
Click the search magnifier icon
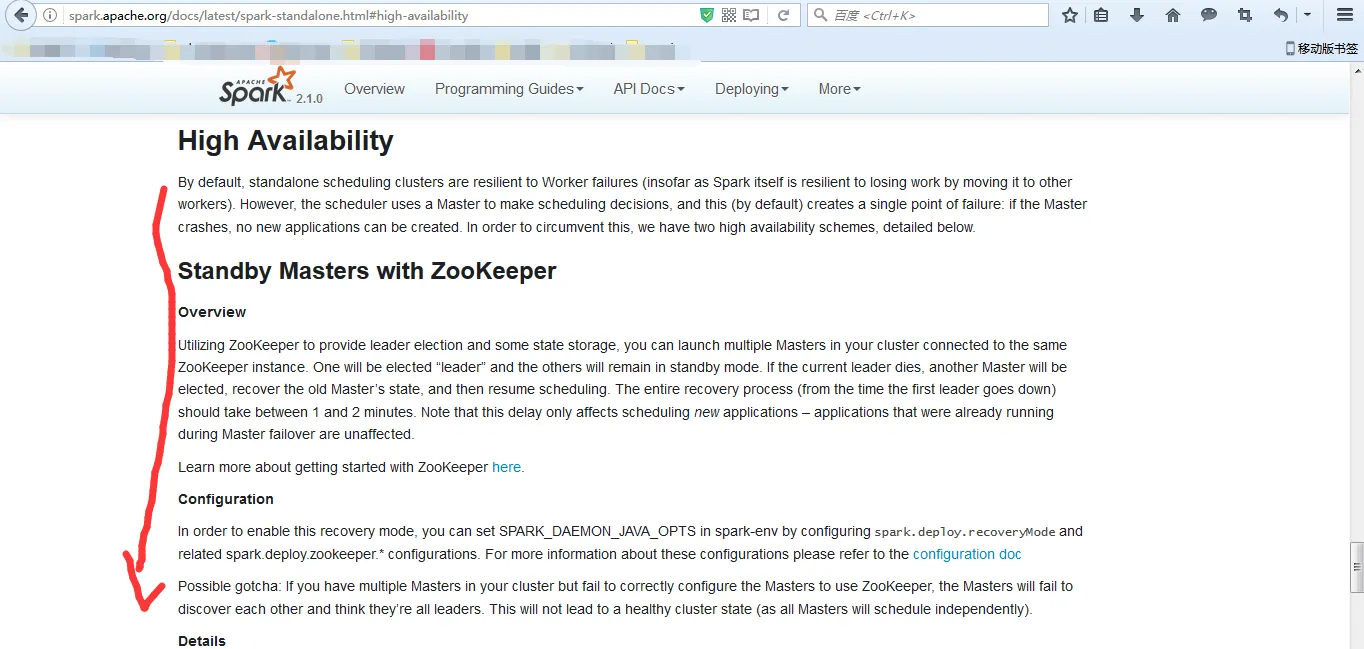pyautogui.click(x=820, y=15)
